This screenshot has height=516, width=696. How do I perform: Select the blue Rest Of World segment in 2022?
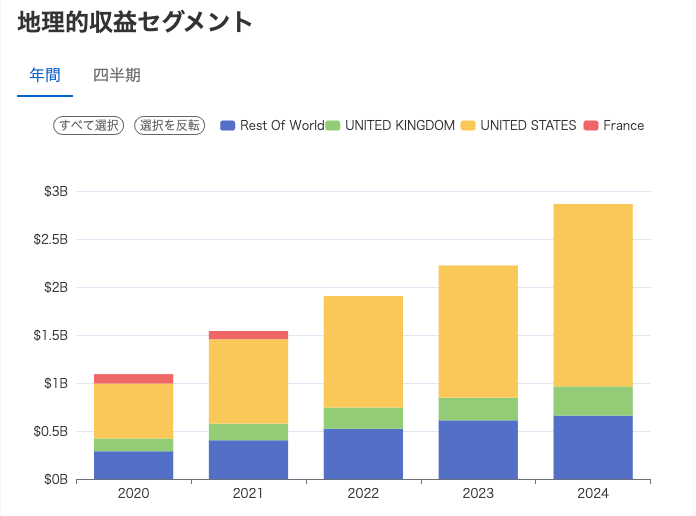pyautogui.click(x=364, y=454)
